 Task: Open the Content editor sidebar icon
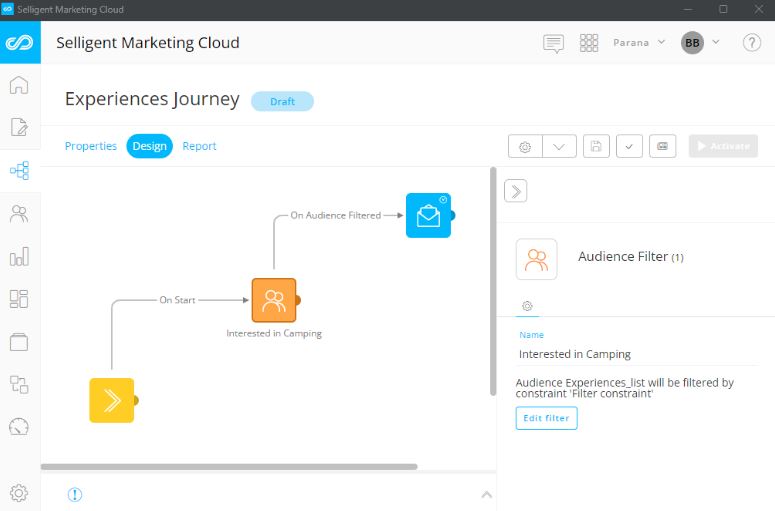point(19,127)
